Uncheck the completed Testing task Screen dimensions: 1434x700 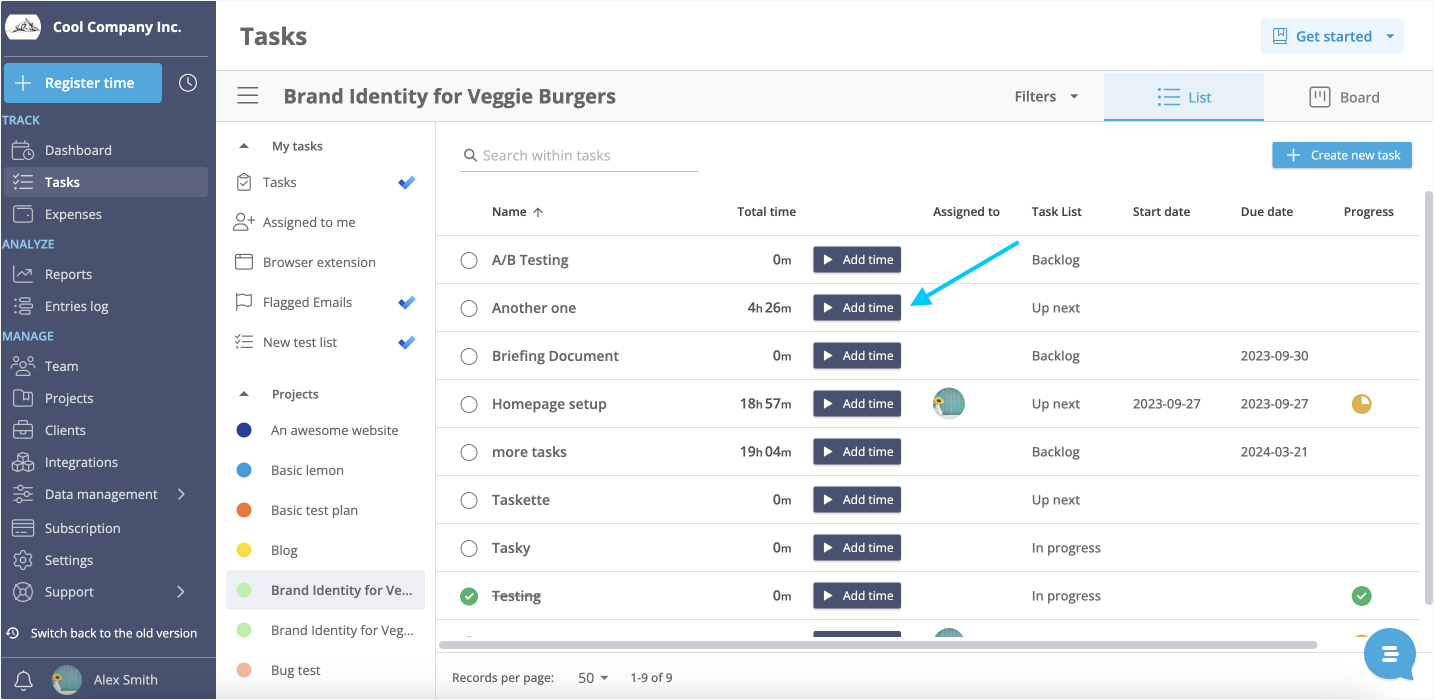pyautogui.click(x=469, y=596)
